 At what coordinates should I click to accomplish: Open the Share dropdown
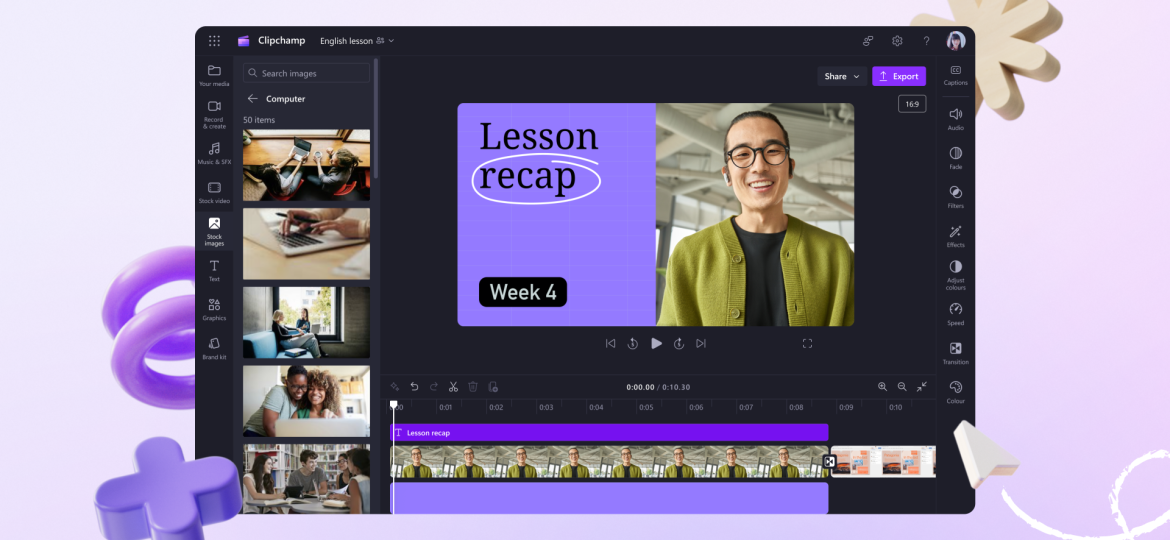coord(842,76)
